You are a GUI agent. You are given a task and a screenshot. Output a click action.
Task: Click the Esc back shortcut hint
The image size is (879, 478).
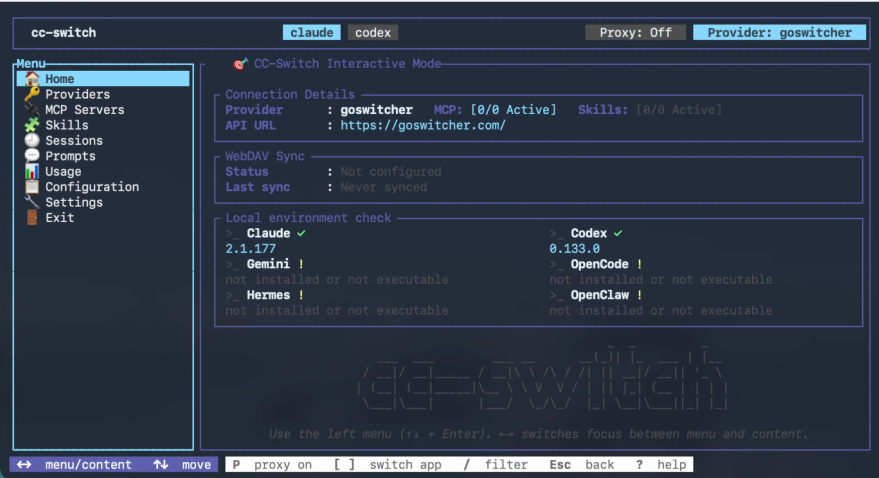click(x=582, y=465)
